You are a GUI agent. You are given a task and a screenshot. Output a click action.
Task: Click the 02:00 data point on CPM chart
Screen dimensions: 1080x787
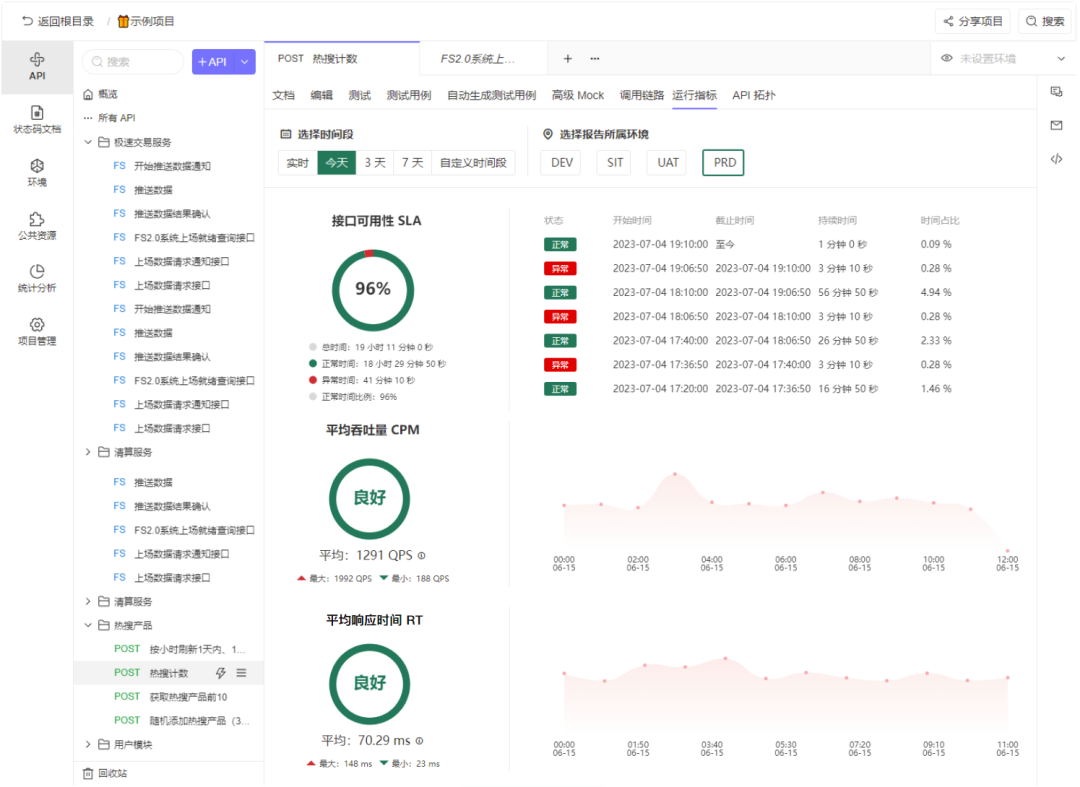pyautogui.click(x=638, y=508)
